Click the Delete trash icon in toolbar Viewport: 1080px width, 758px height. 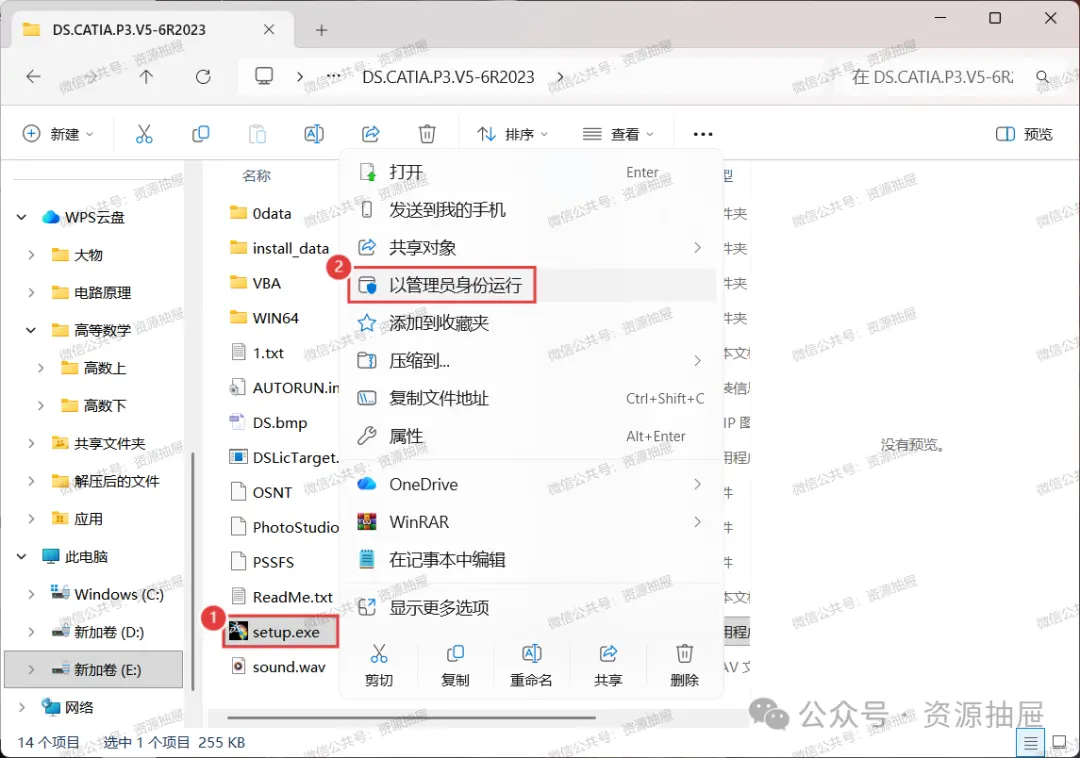(x=427, y=134)
